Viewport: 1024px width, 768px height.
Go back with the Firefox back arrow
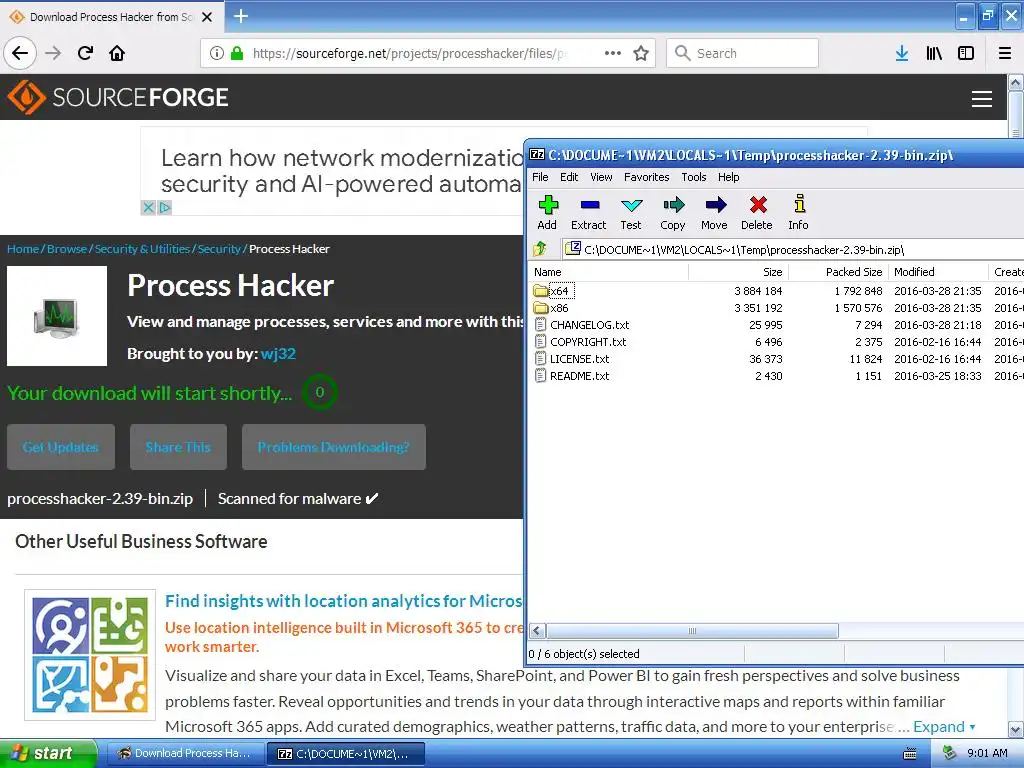20,53
